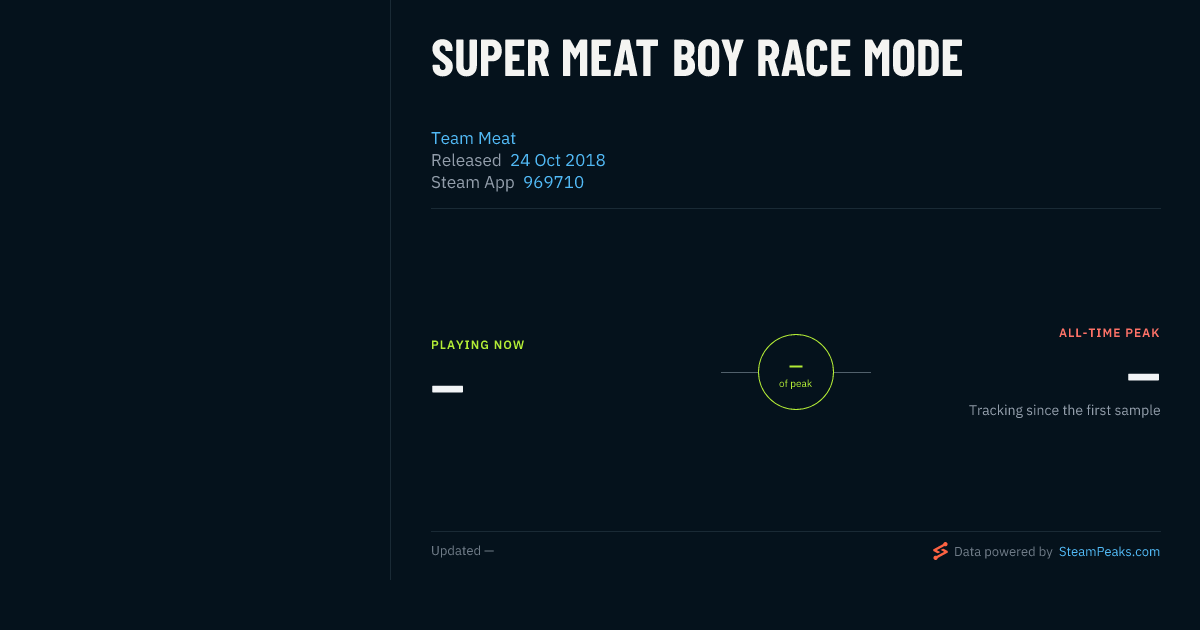Click the orange SteamPeaks logo icon

pos(940,551)
